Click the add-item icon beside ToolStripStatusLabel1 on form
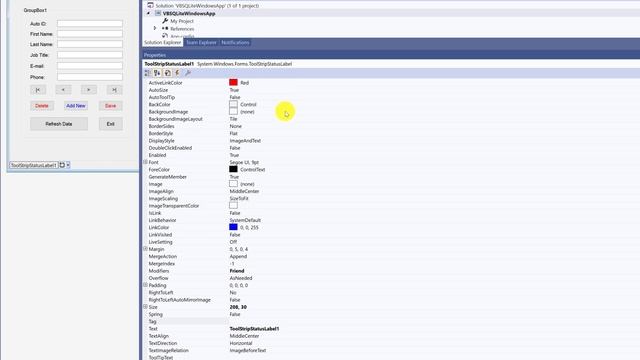The image size is (640, 360). click(x=62, y=165)
